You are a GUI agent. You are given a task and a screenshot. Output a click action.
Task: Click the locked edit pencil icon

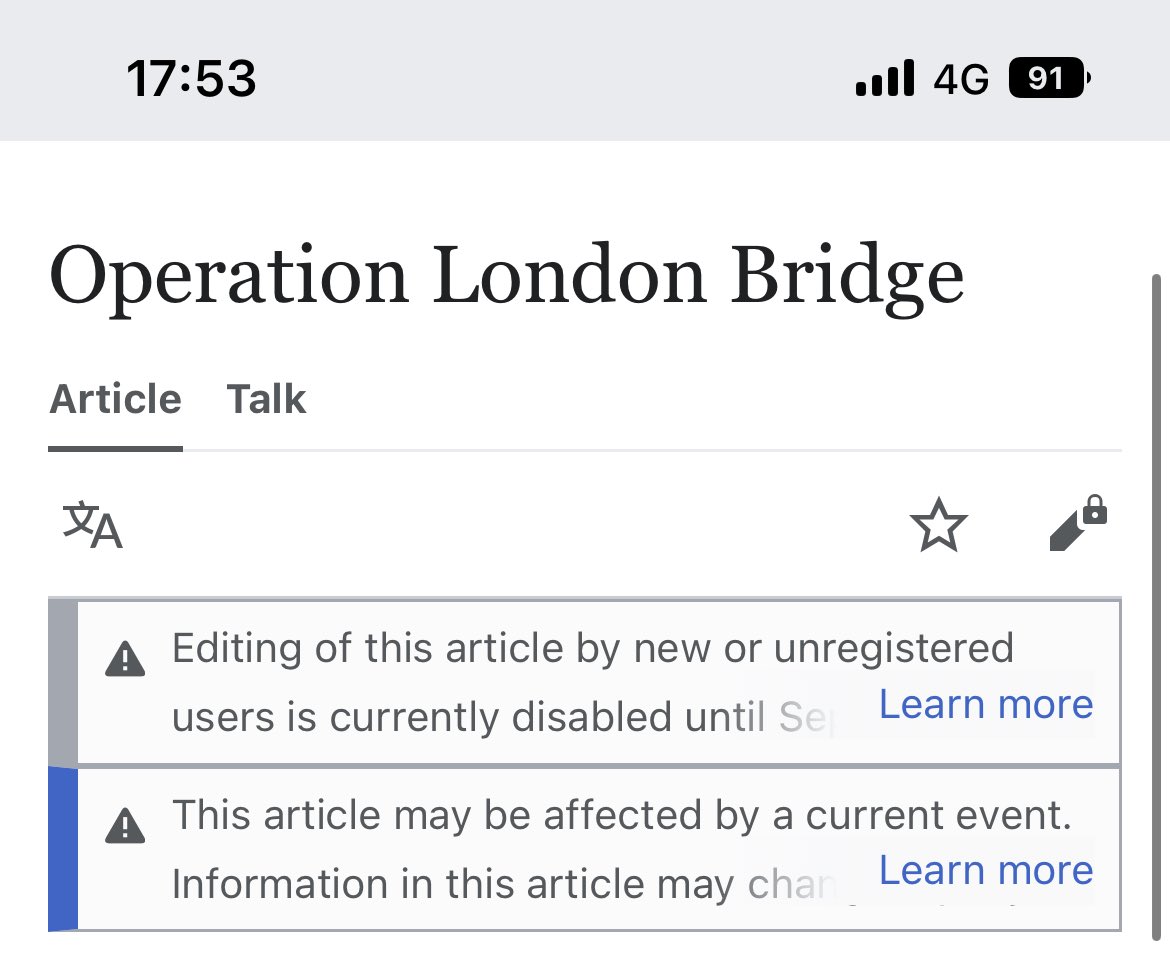pyautogui.click(x=1078, y=524)
